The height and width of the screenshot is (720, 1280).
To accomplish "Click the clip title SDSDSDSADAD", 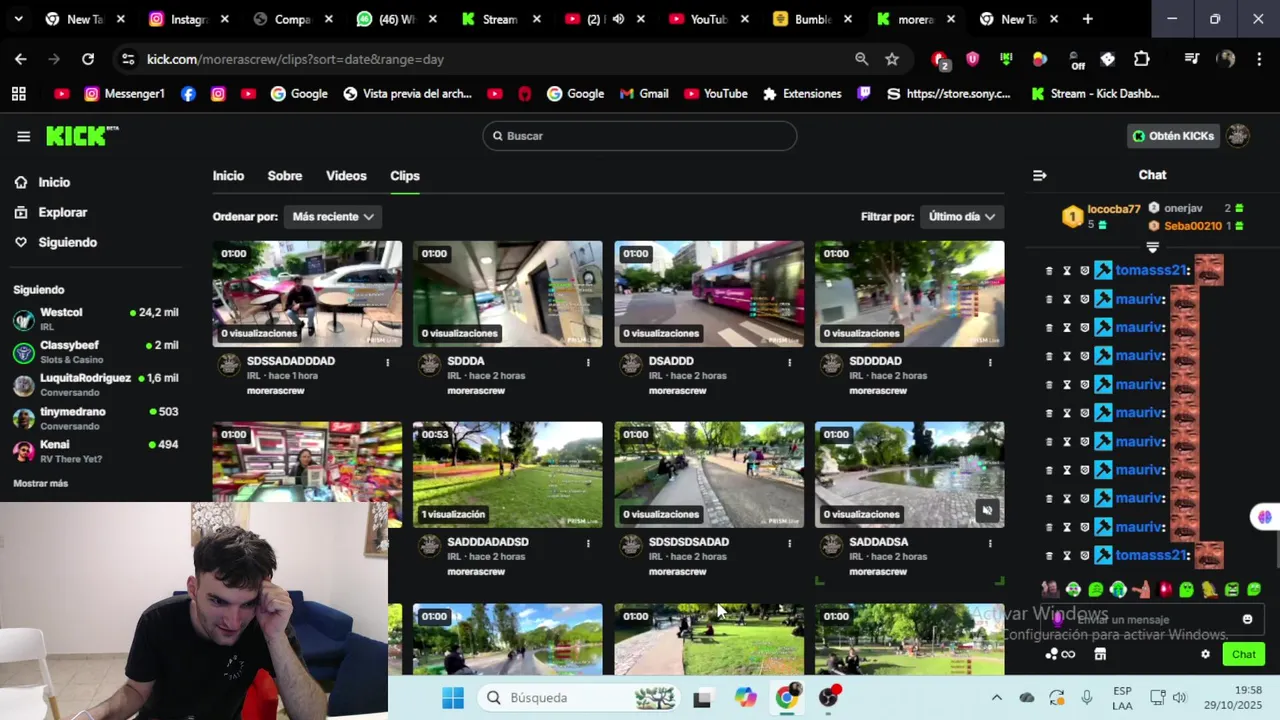I will (689, 542).
